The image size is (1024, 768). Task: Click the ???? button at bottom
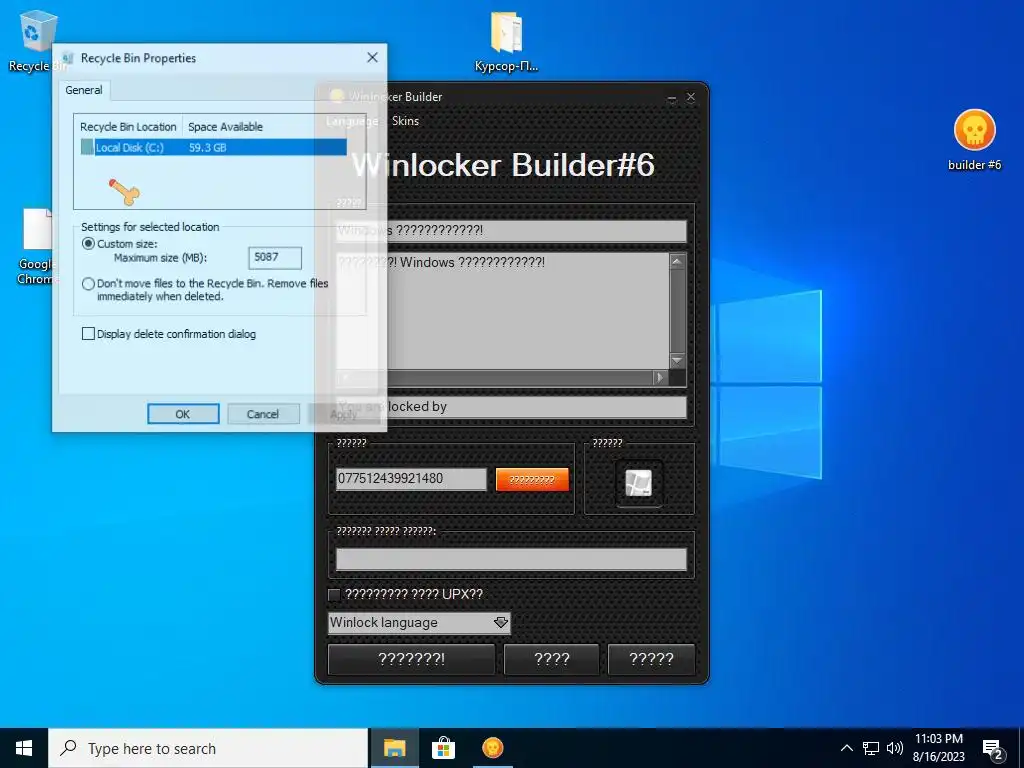click(552, 659)
